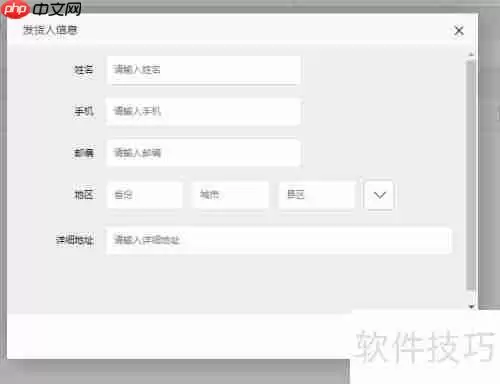Select the 邮编 input field
500x384 pixels.
pyautogui.click(x=203, y=153)
